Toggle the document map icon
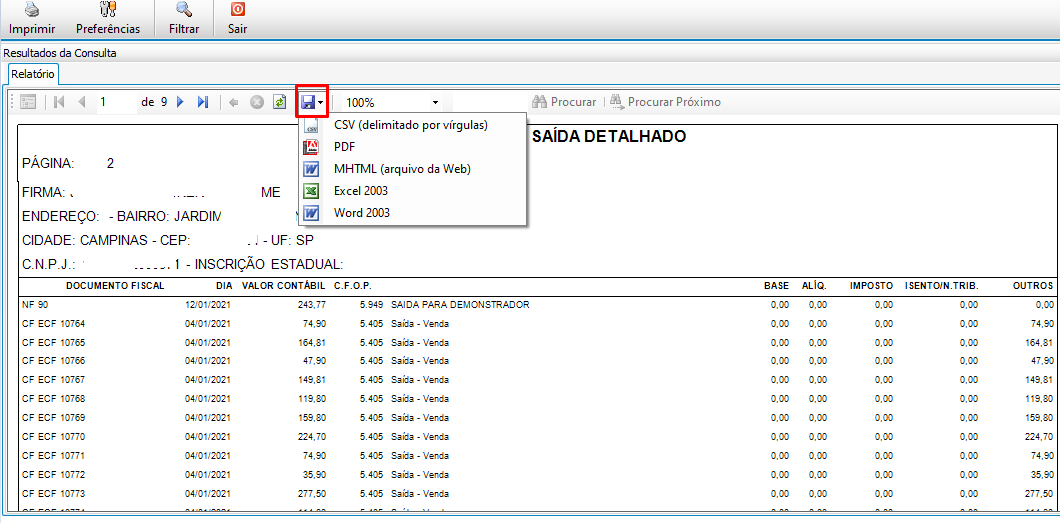Screen dimensions: 1061x523 [28, 102]
